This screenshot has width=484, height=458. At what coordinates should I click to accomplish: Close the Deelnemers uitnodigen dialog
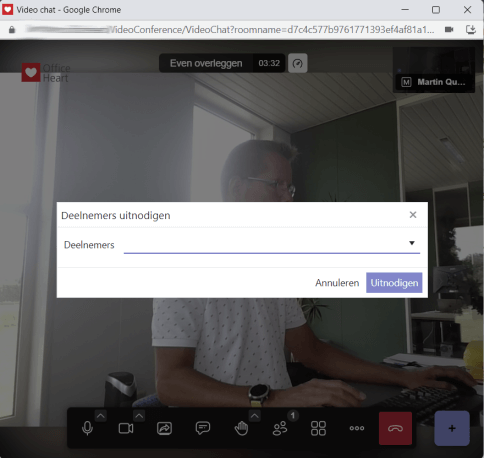pyautogui.click(x=413, y=215)
